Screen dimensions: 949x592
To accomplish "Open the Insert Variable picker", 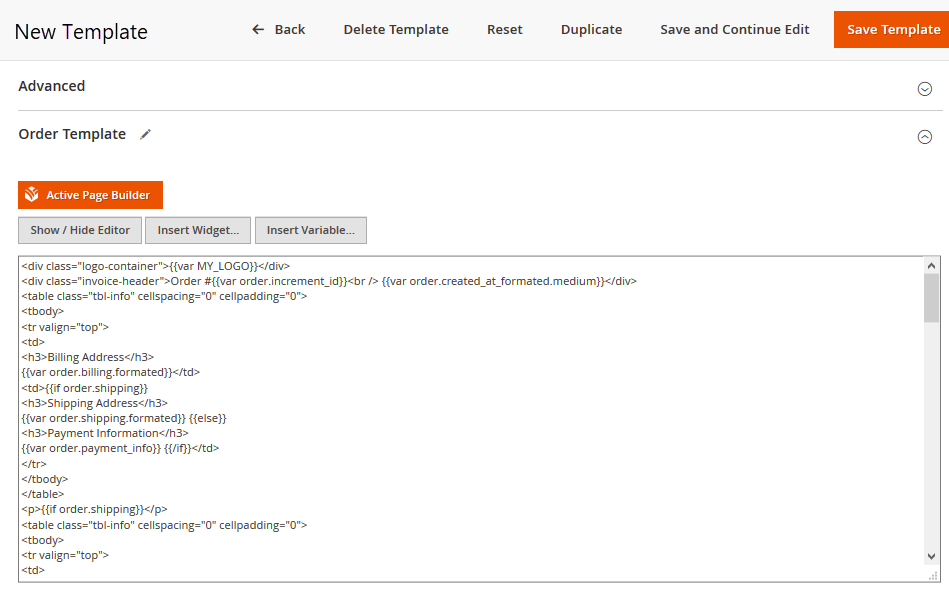I will [x=310, y=230].
